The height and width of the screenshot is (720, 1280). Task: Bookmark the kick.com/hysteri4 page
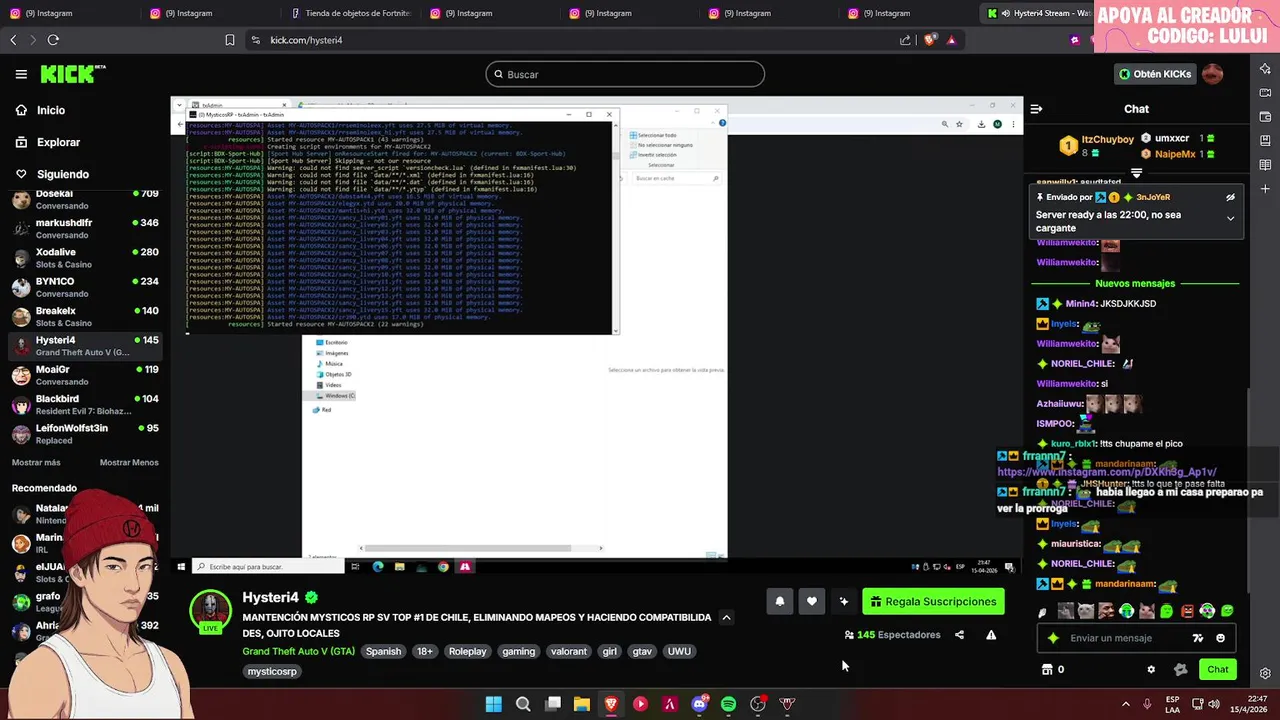230,40
